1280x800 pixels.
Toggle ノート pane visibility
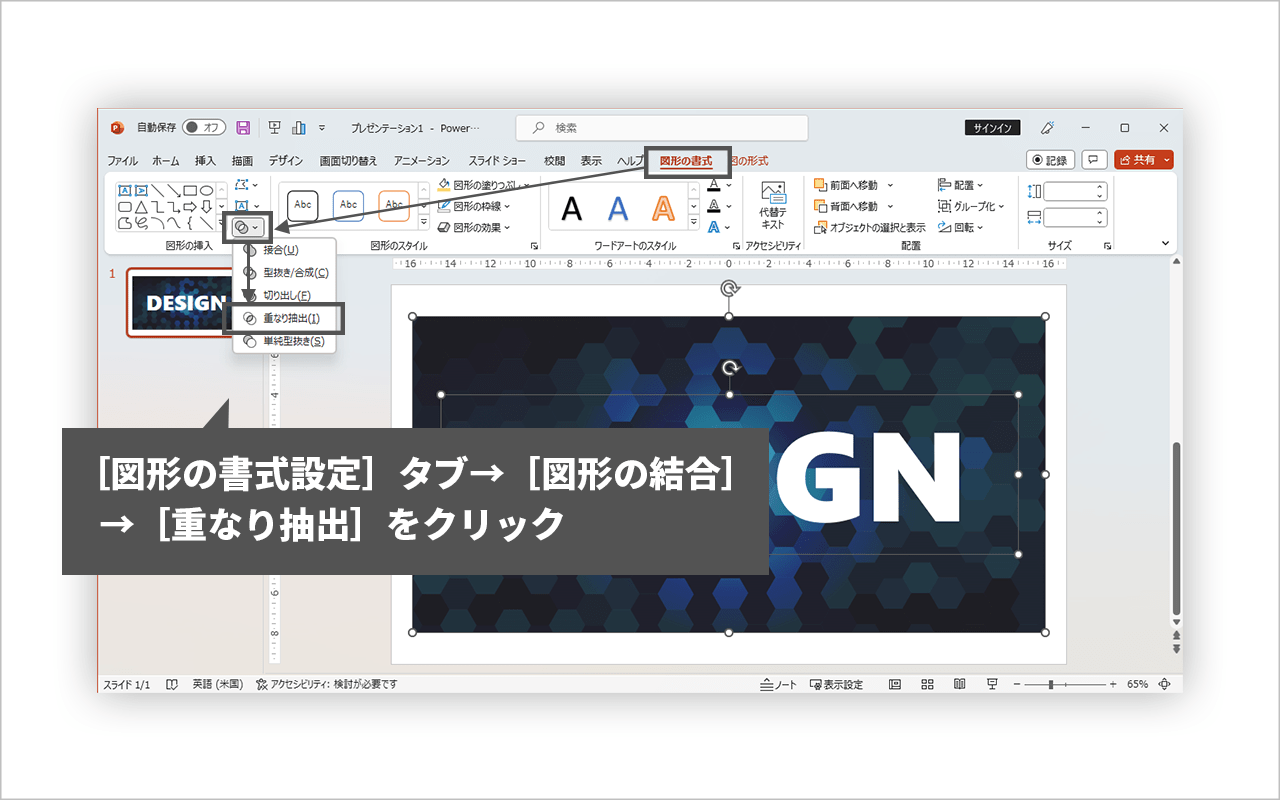pyautogui.click(x=779, y=684)
